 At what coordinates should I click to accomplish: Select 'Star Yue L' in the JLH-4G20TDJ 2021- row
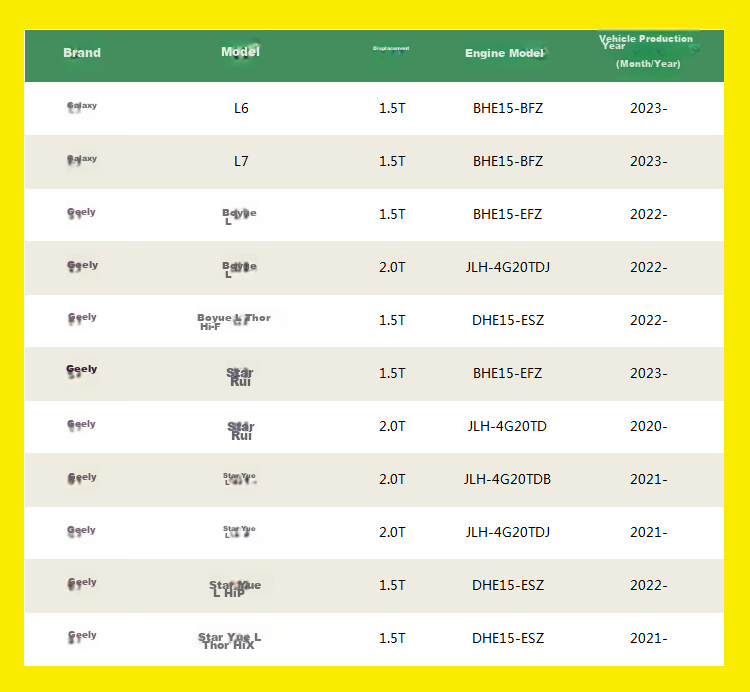239,531
